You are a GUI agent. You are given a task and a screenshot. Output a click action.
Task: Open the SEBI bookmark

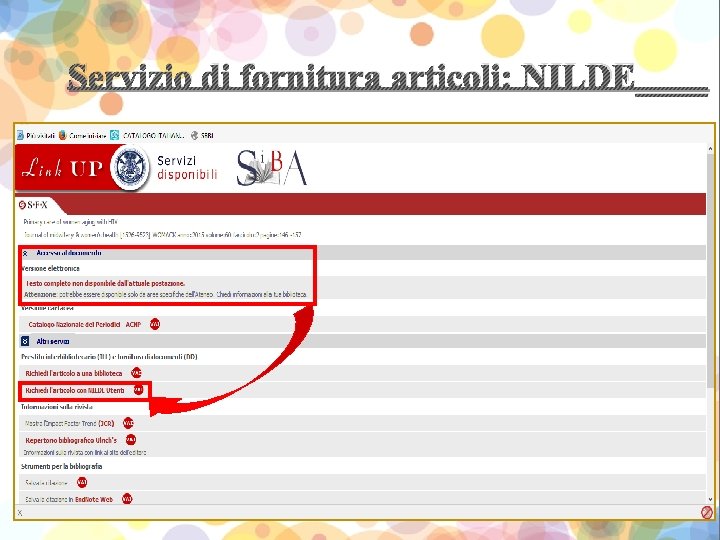click(202, 135)
